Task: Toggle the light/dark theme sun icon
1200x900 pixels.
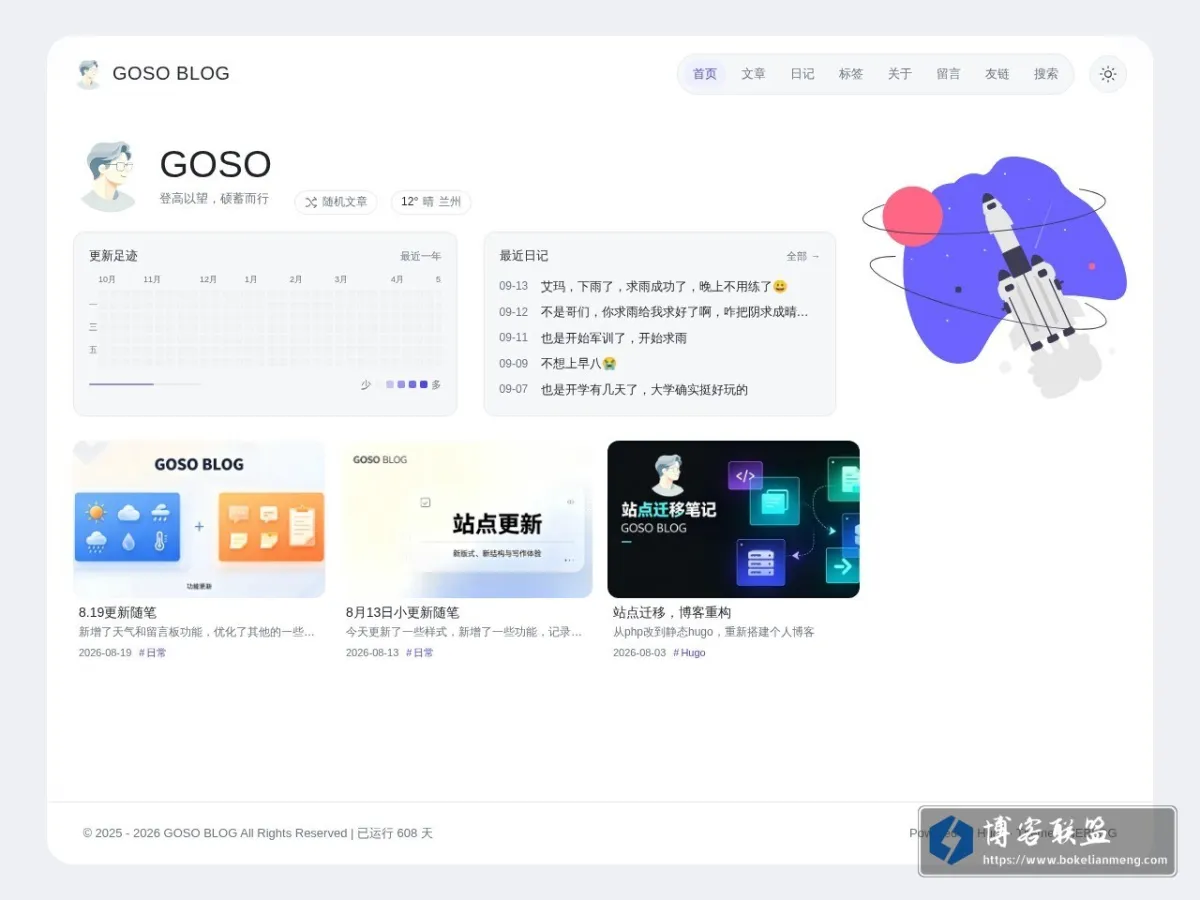Action: pyautogui.click(x=1107, y=74)
